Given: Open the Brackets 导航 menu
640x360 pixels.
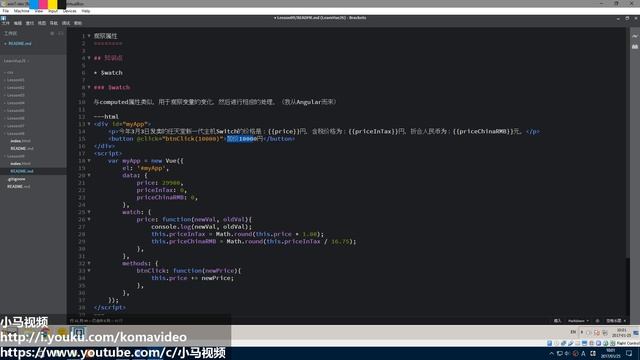Looking at the screenshot, I should tap(54, 23).
